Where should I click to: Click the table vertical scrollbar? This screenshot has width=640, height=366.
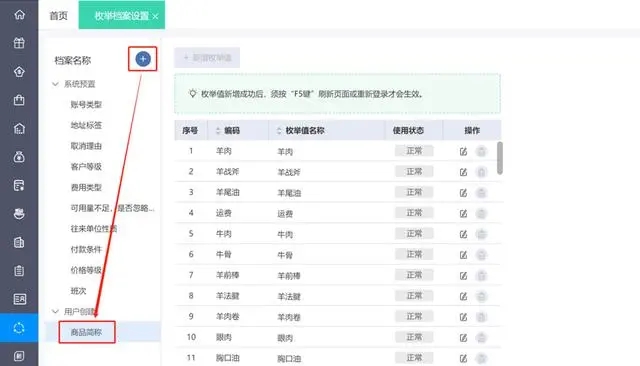tap(500, 158)
